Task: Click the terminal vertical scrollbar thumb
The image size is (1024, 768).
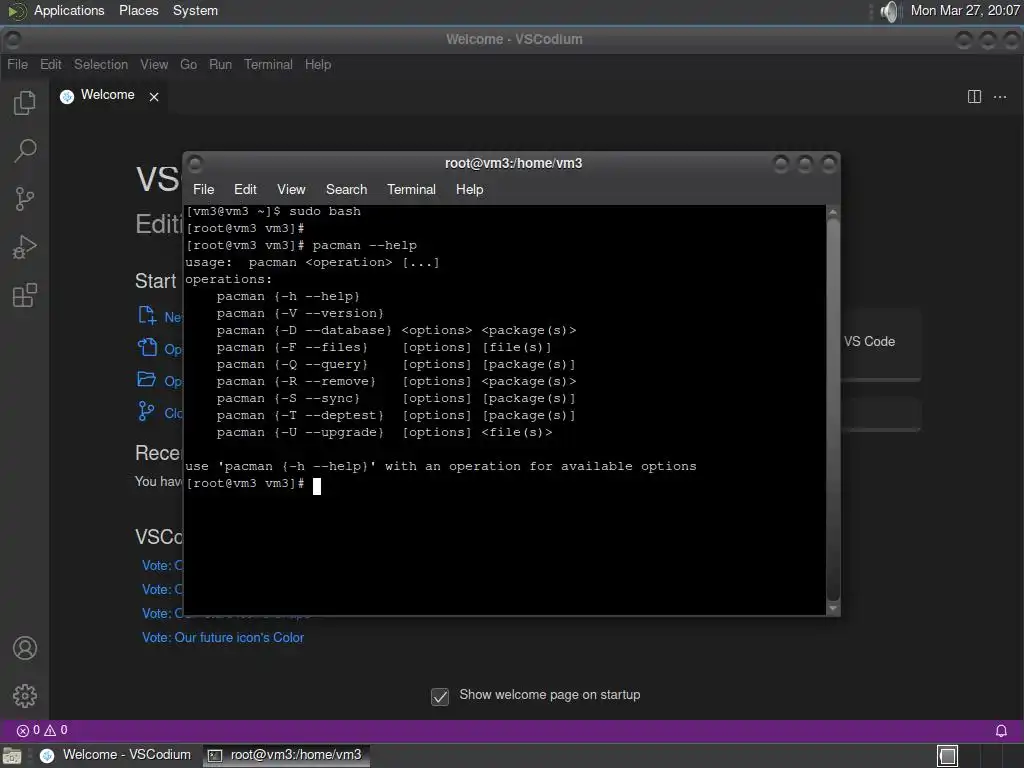Action: [833, 409]
